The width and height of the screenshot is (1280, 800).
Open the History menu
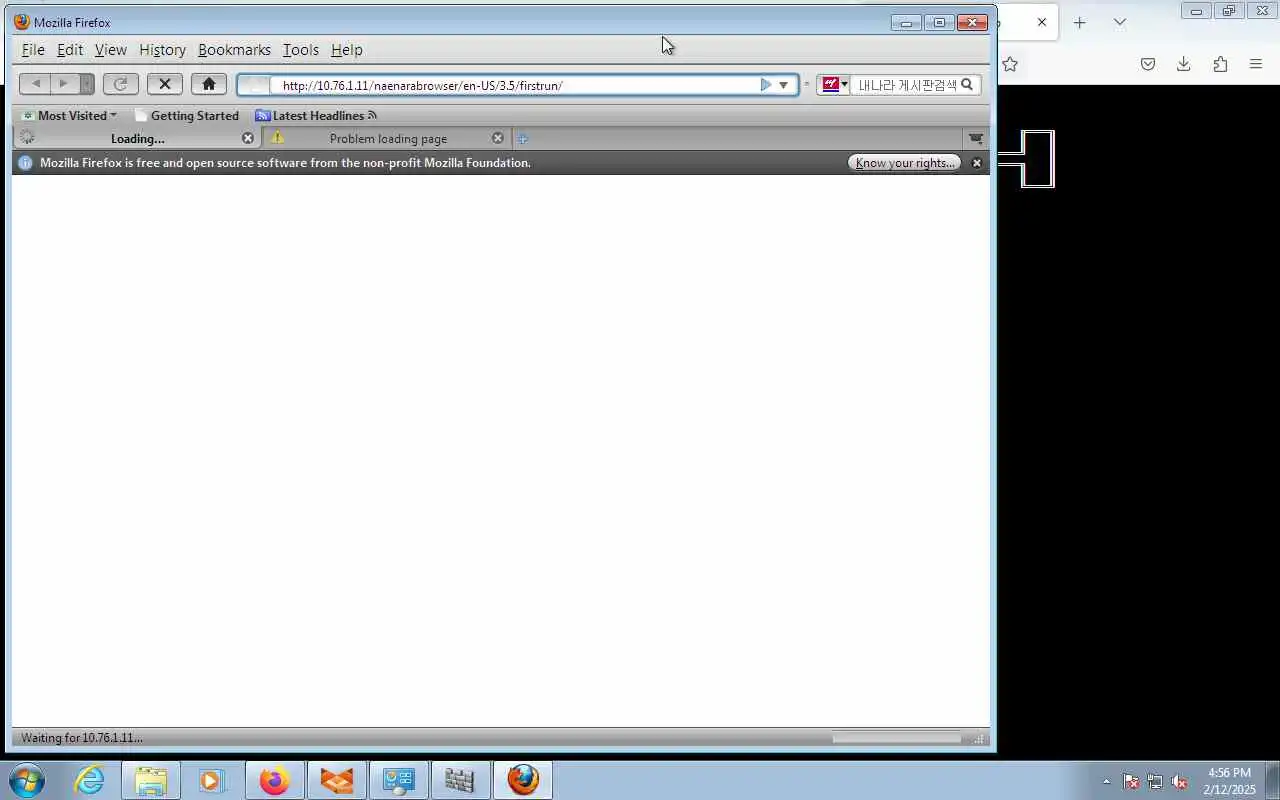click(x=162, y=49)
